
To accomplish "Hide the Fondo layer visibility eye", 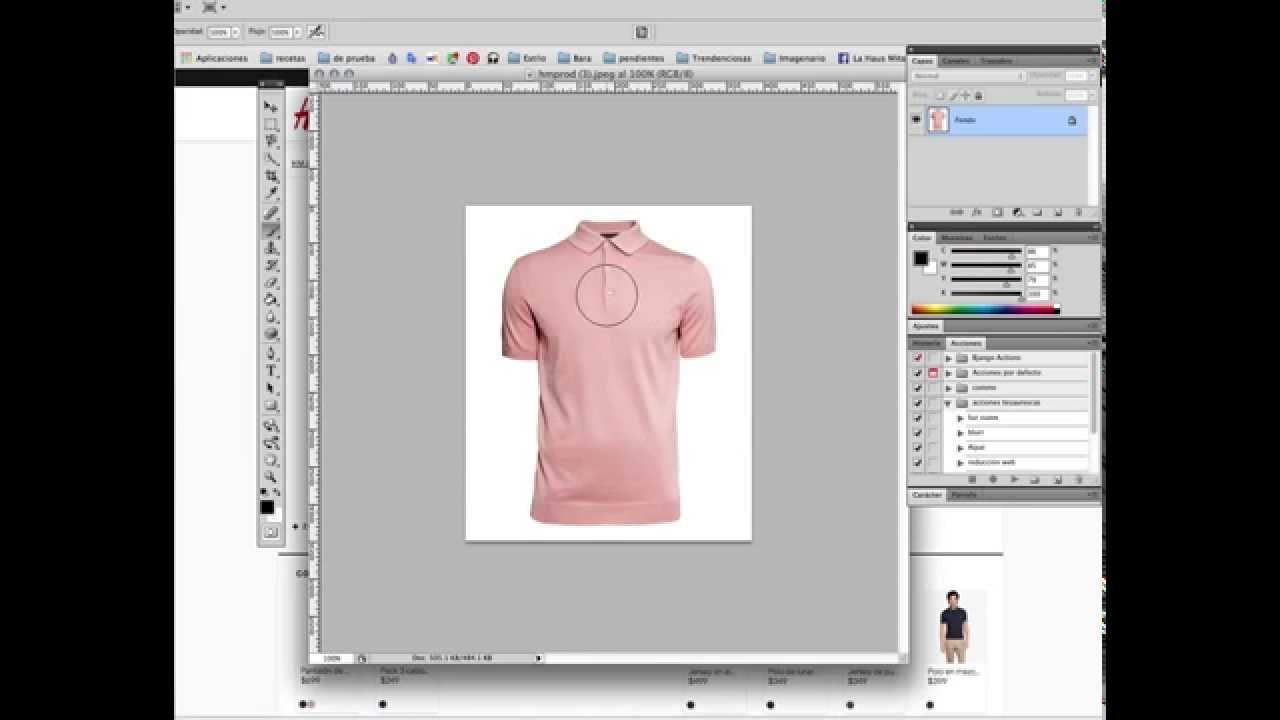I will [915, 120].
